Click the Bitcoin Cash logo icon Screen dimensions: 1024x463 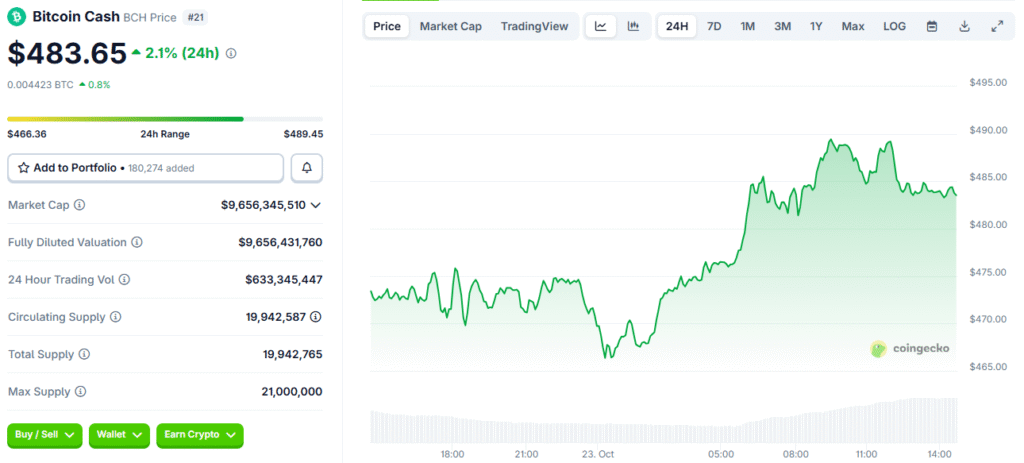pos(16,17)
